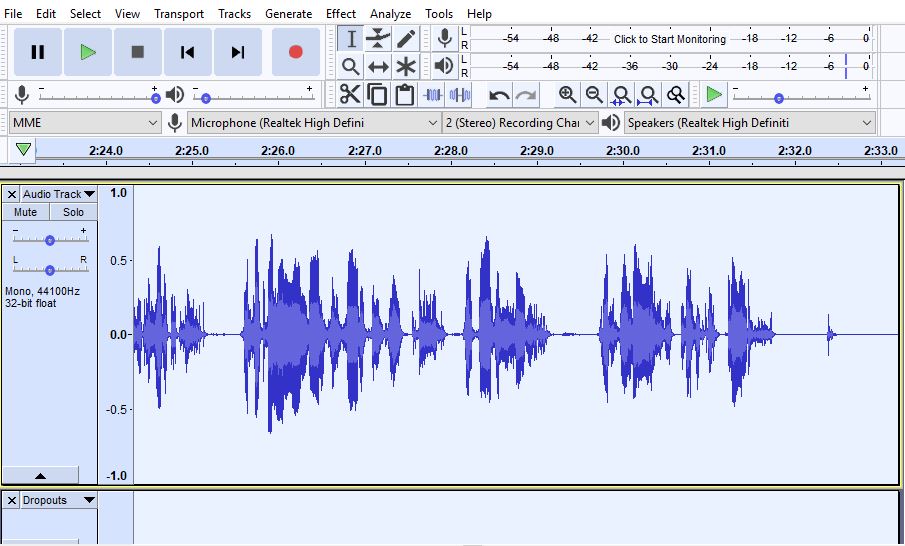Open the Edit menu

click(46, 13)
